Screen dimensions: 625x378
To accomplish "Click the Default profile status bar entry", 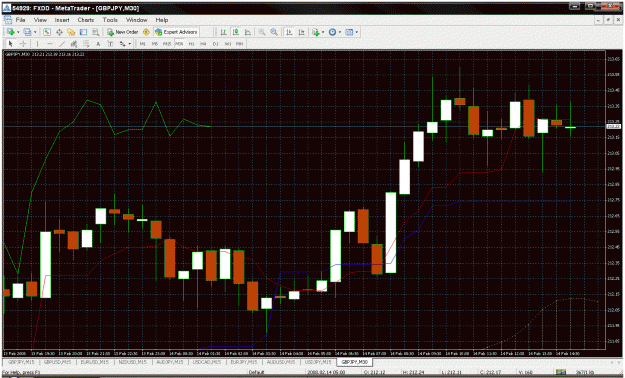I will point(257,372).
